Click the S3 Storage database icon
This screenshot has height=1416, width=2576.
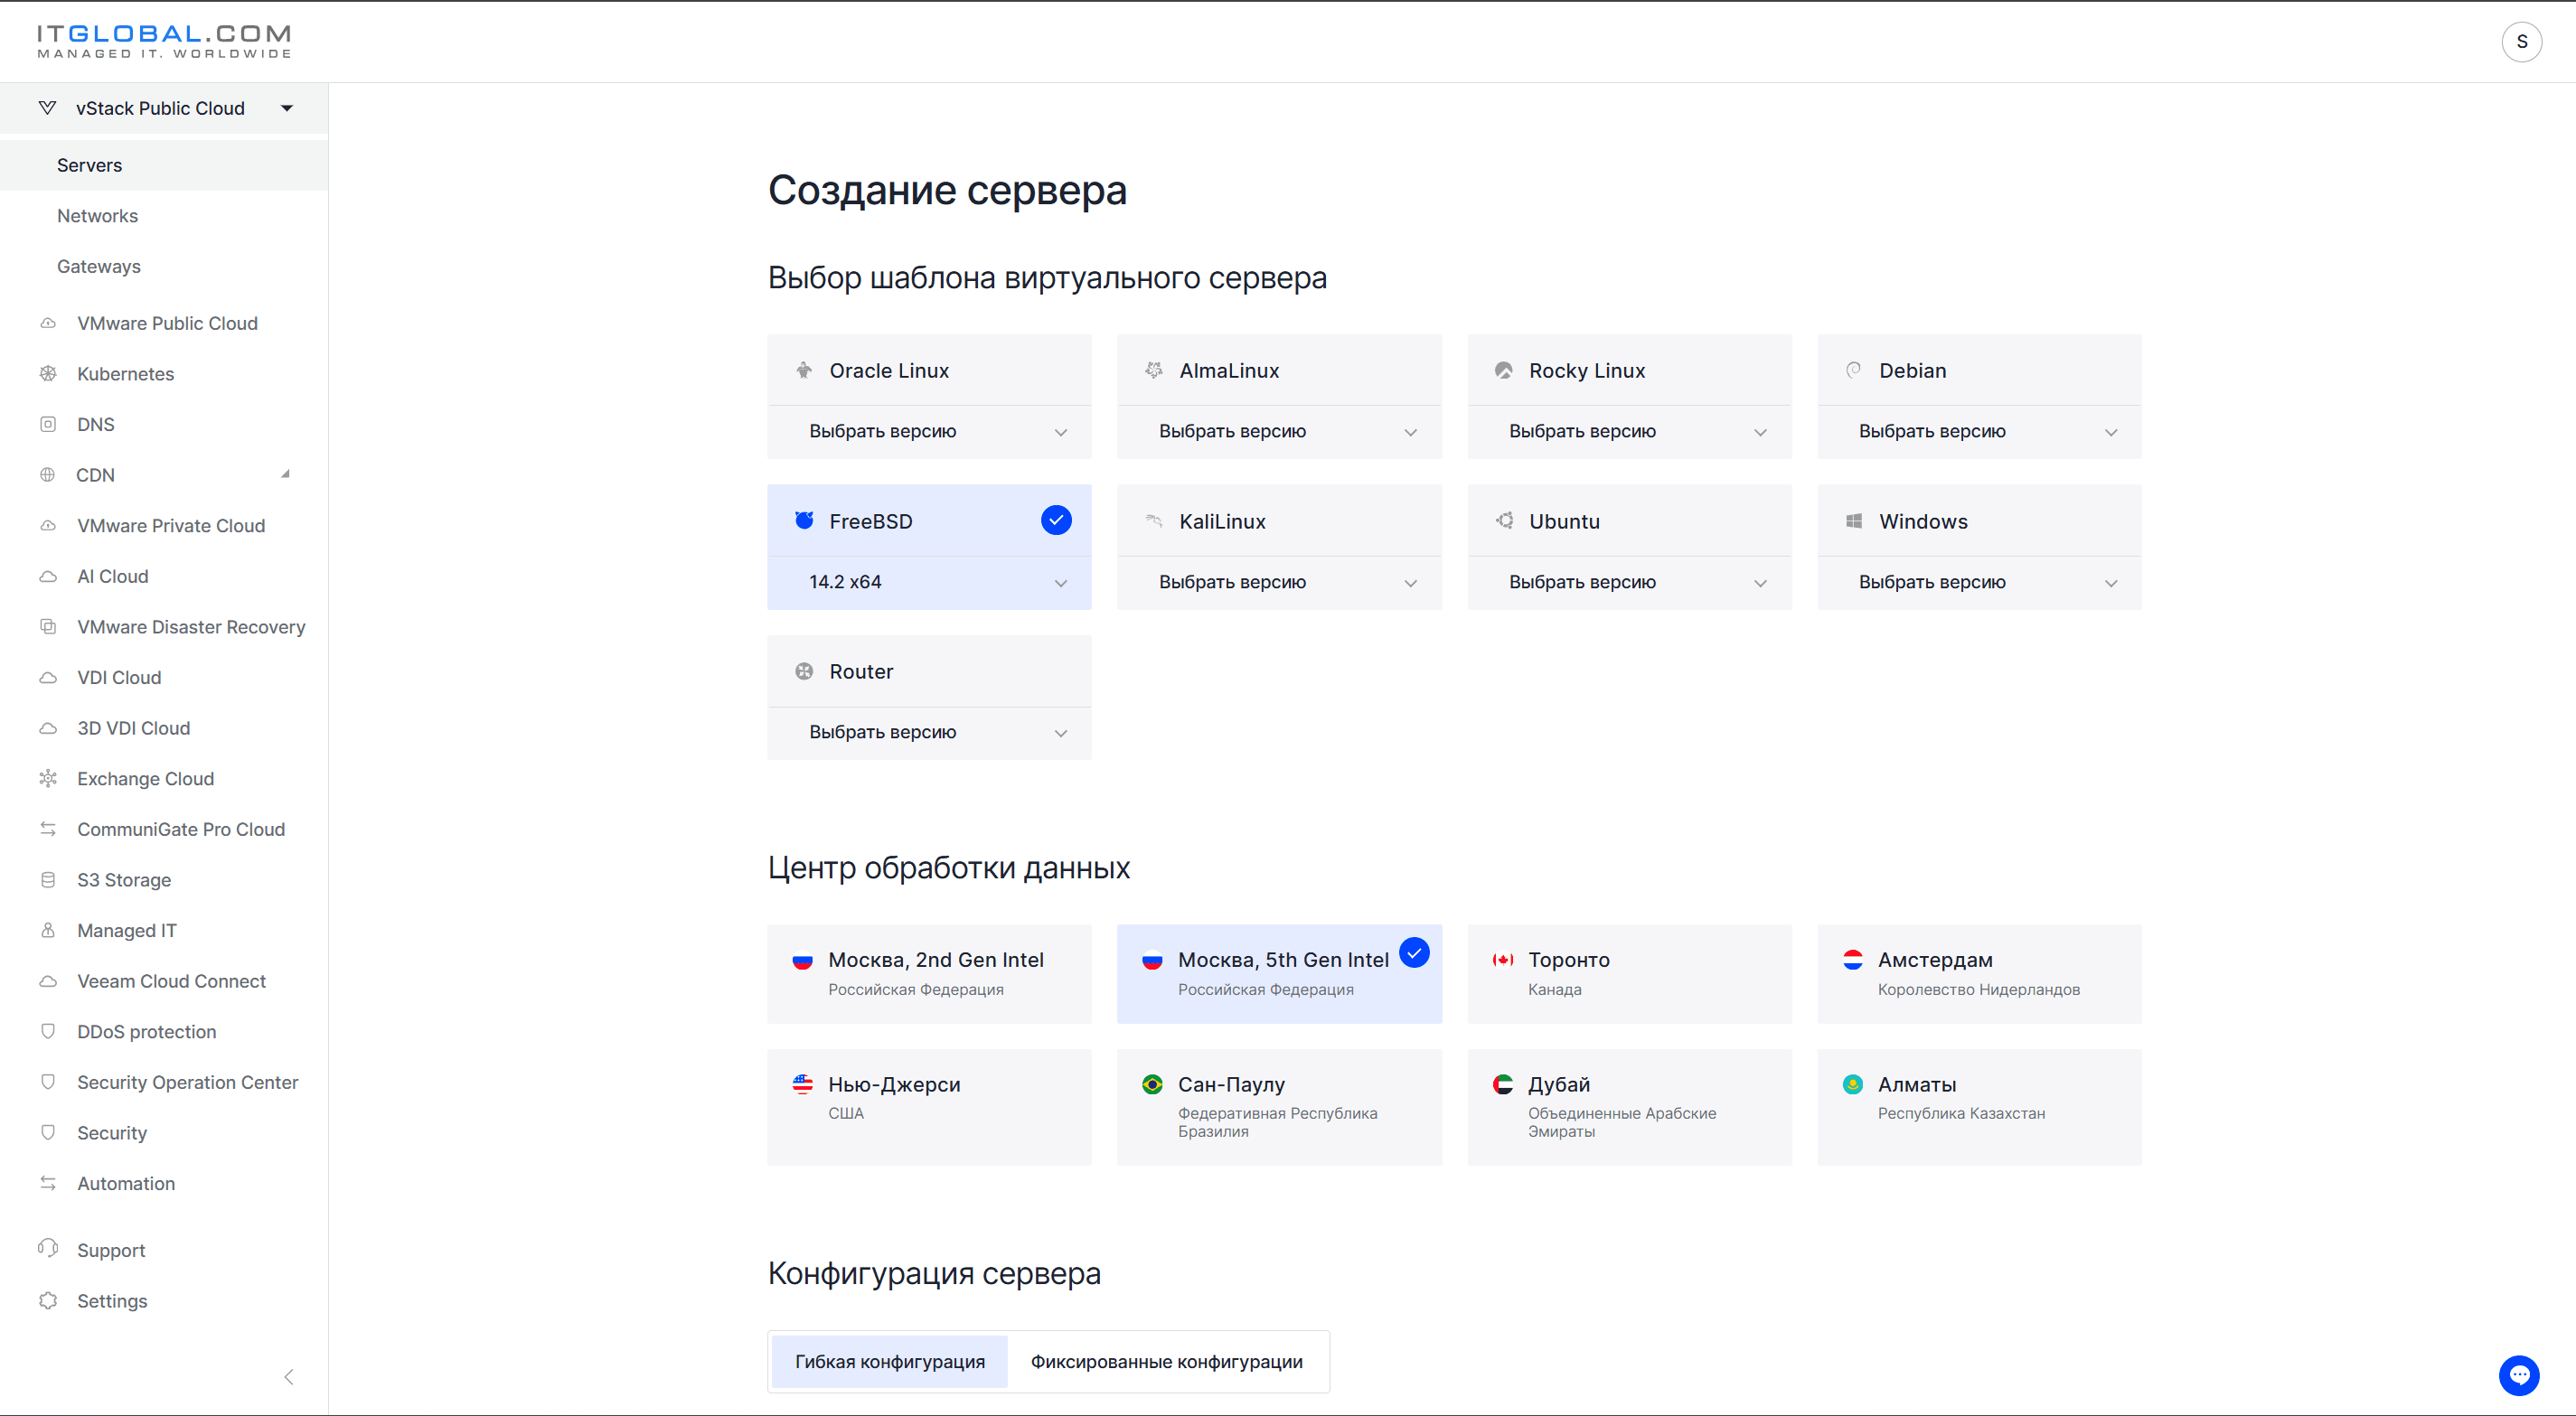pos(48,880)
